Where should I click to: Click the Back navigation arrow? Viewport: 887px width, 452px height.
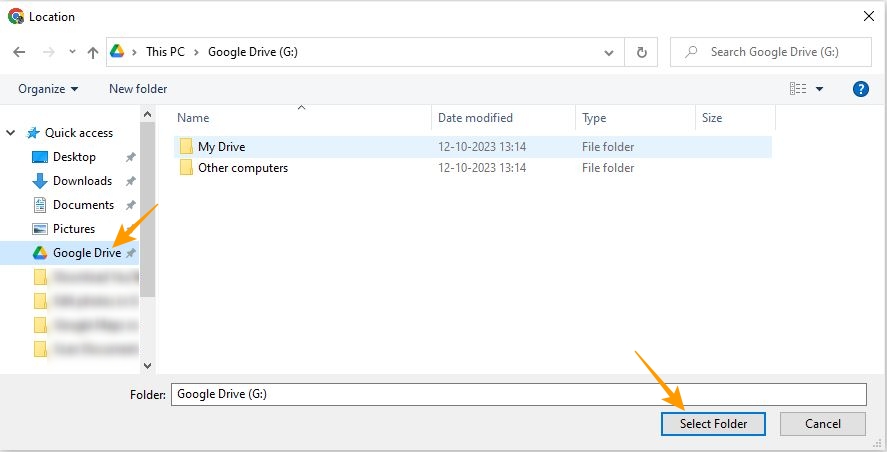click(19, 52)
